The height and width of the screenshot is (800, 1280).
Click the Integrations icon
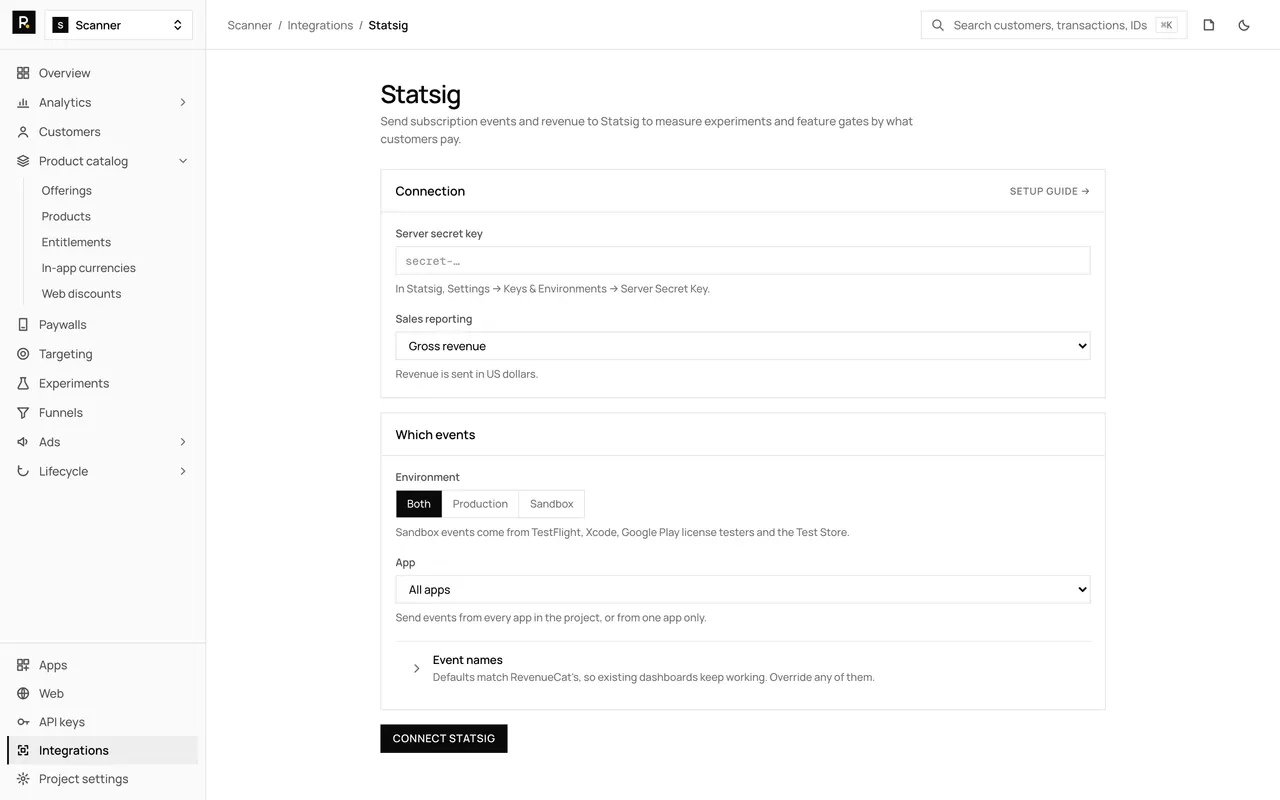point(23,751)
